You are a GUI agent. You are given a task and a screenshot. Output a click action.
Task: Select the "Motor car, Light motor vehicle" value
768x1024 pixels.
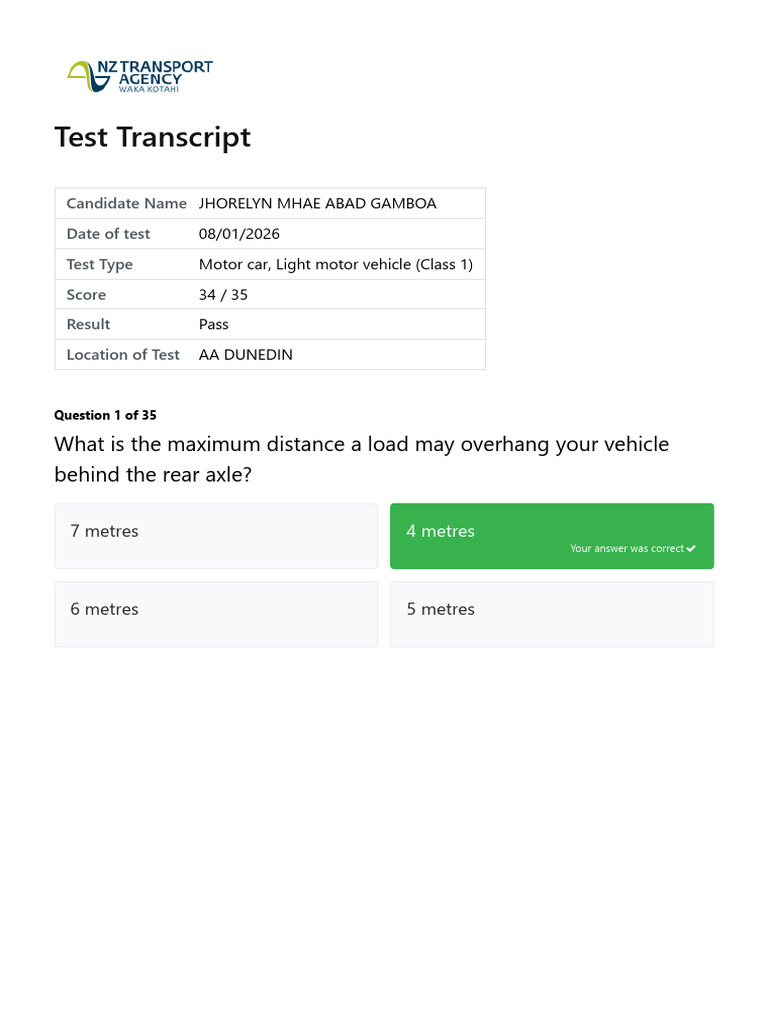point(335,264)
